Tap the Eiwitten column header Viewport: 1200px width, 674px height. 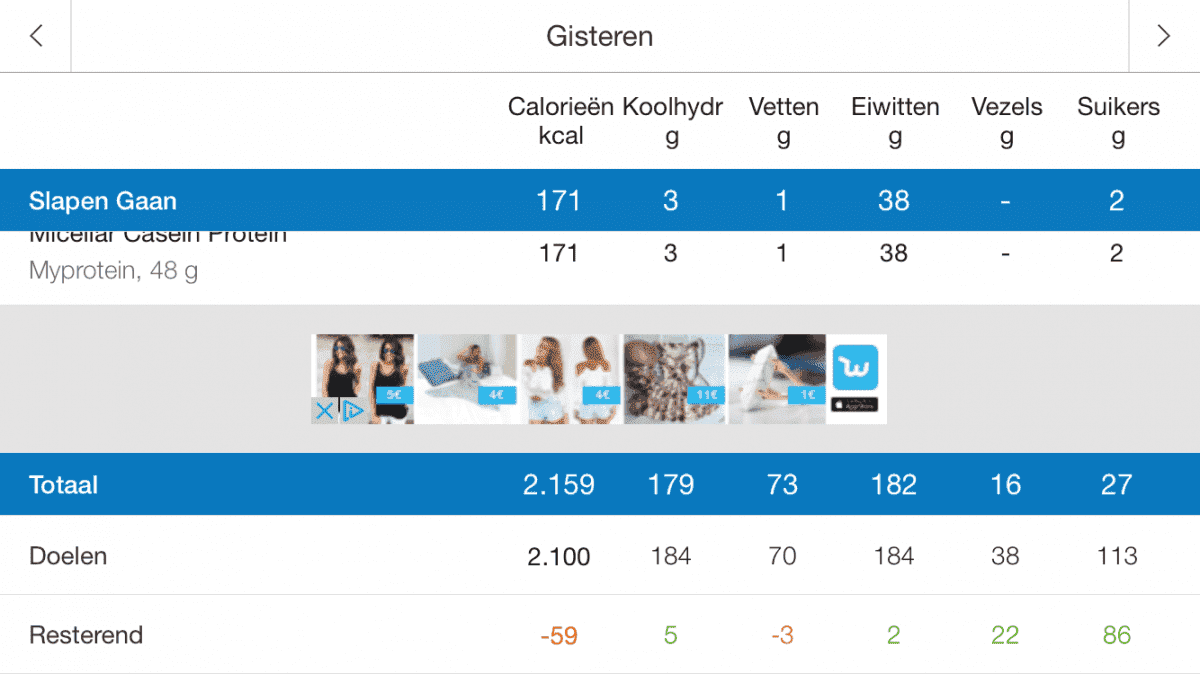[895, 121]
